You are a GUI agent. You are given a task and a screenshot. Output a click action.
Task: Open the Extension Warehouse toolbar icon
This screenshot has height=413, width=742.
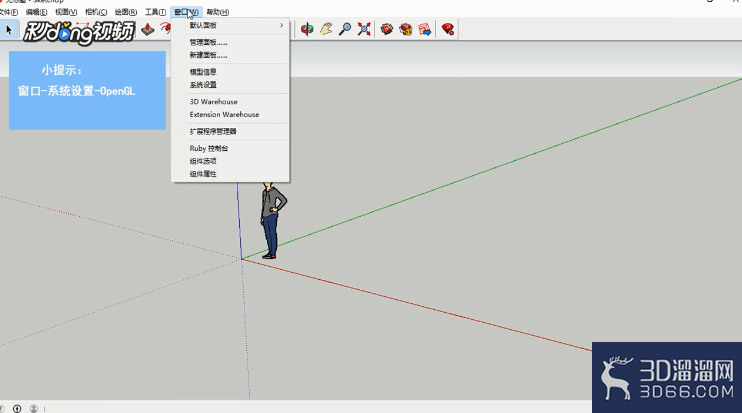click(406, 29)
